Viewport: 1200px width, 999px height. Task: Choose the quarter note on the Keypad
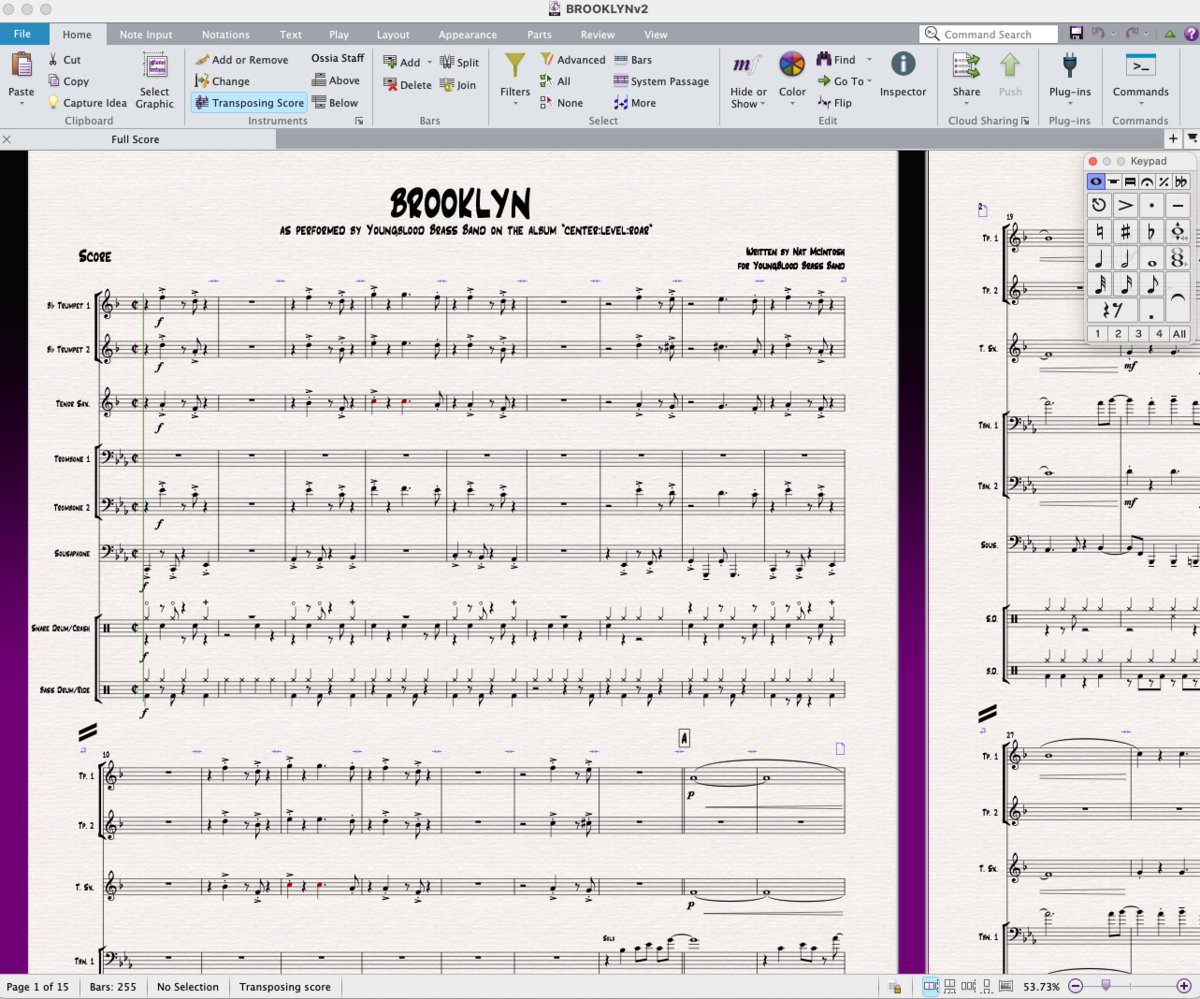(1099, 257)
